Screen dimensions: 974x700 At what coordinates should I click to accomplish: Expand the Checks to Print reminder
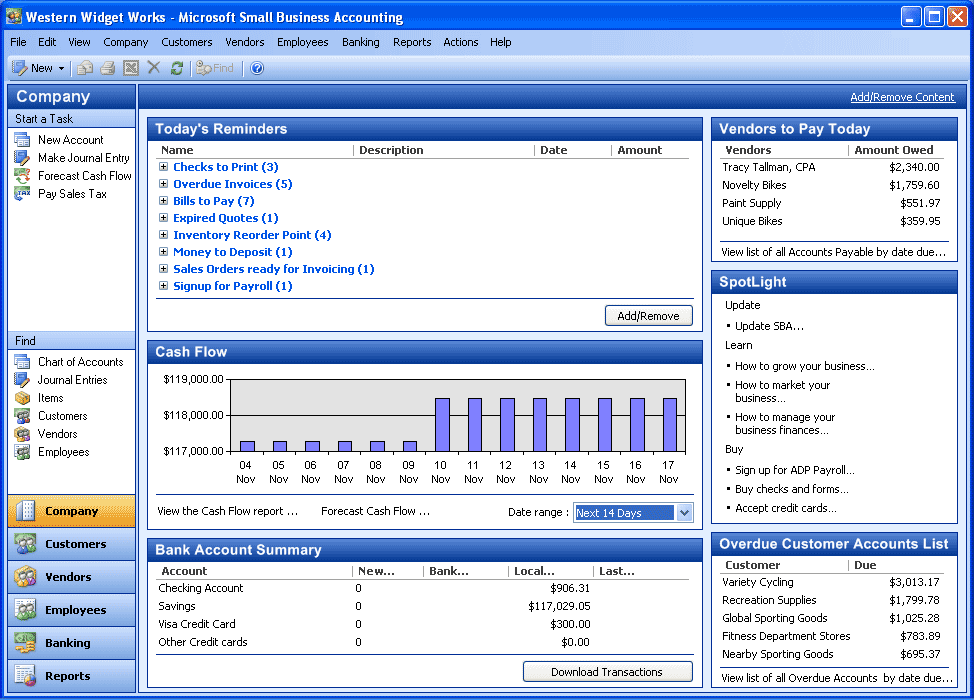[x=163, y=167]
